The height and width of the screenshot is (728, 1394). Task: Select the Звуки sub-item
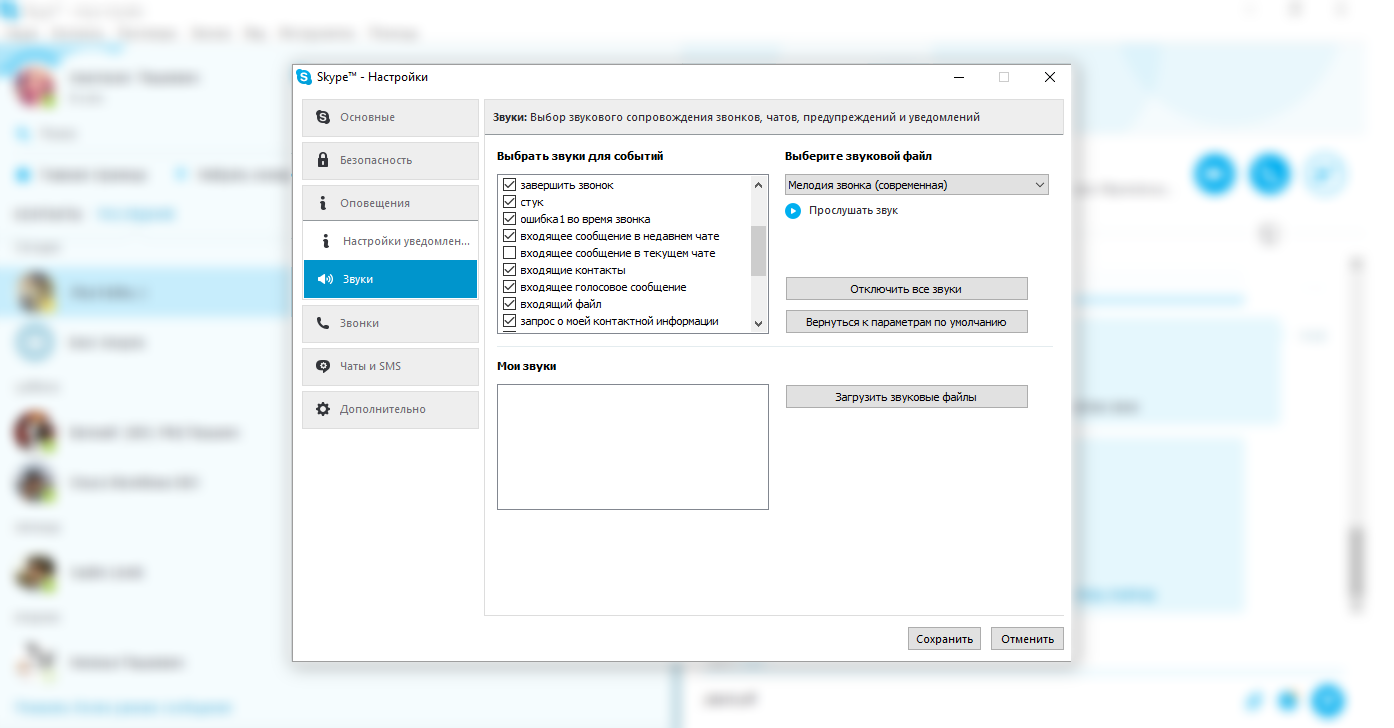pos(391,279)
